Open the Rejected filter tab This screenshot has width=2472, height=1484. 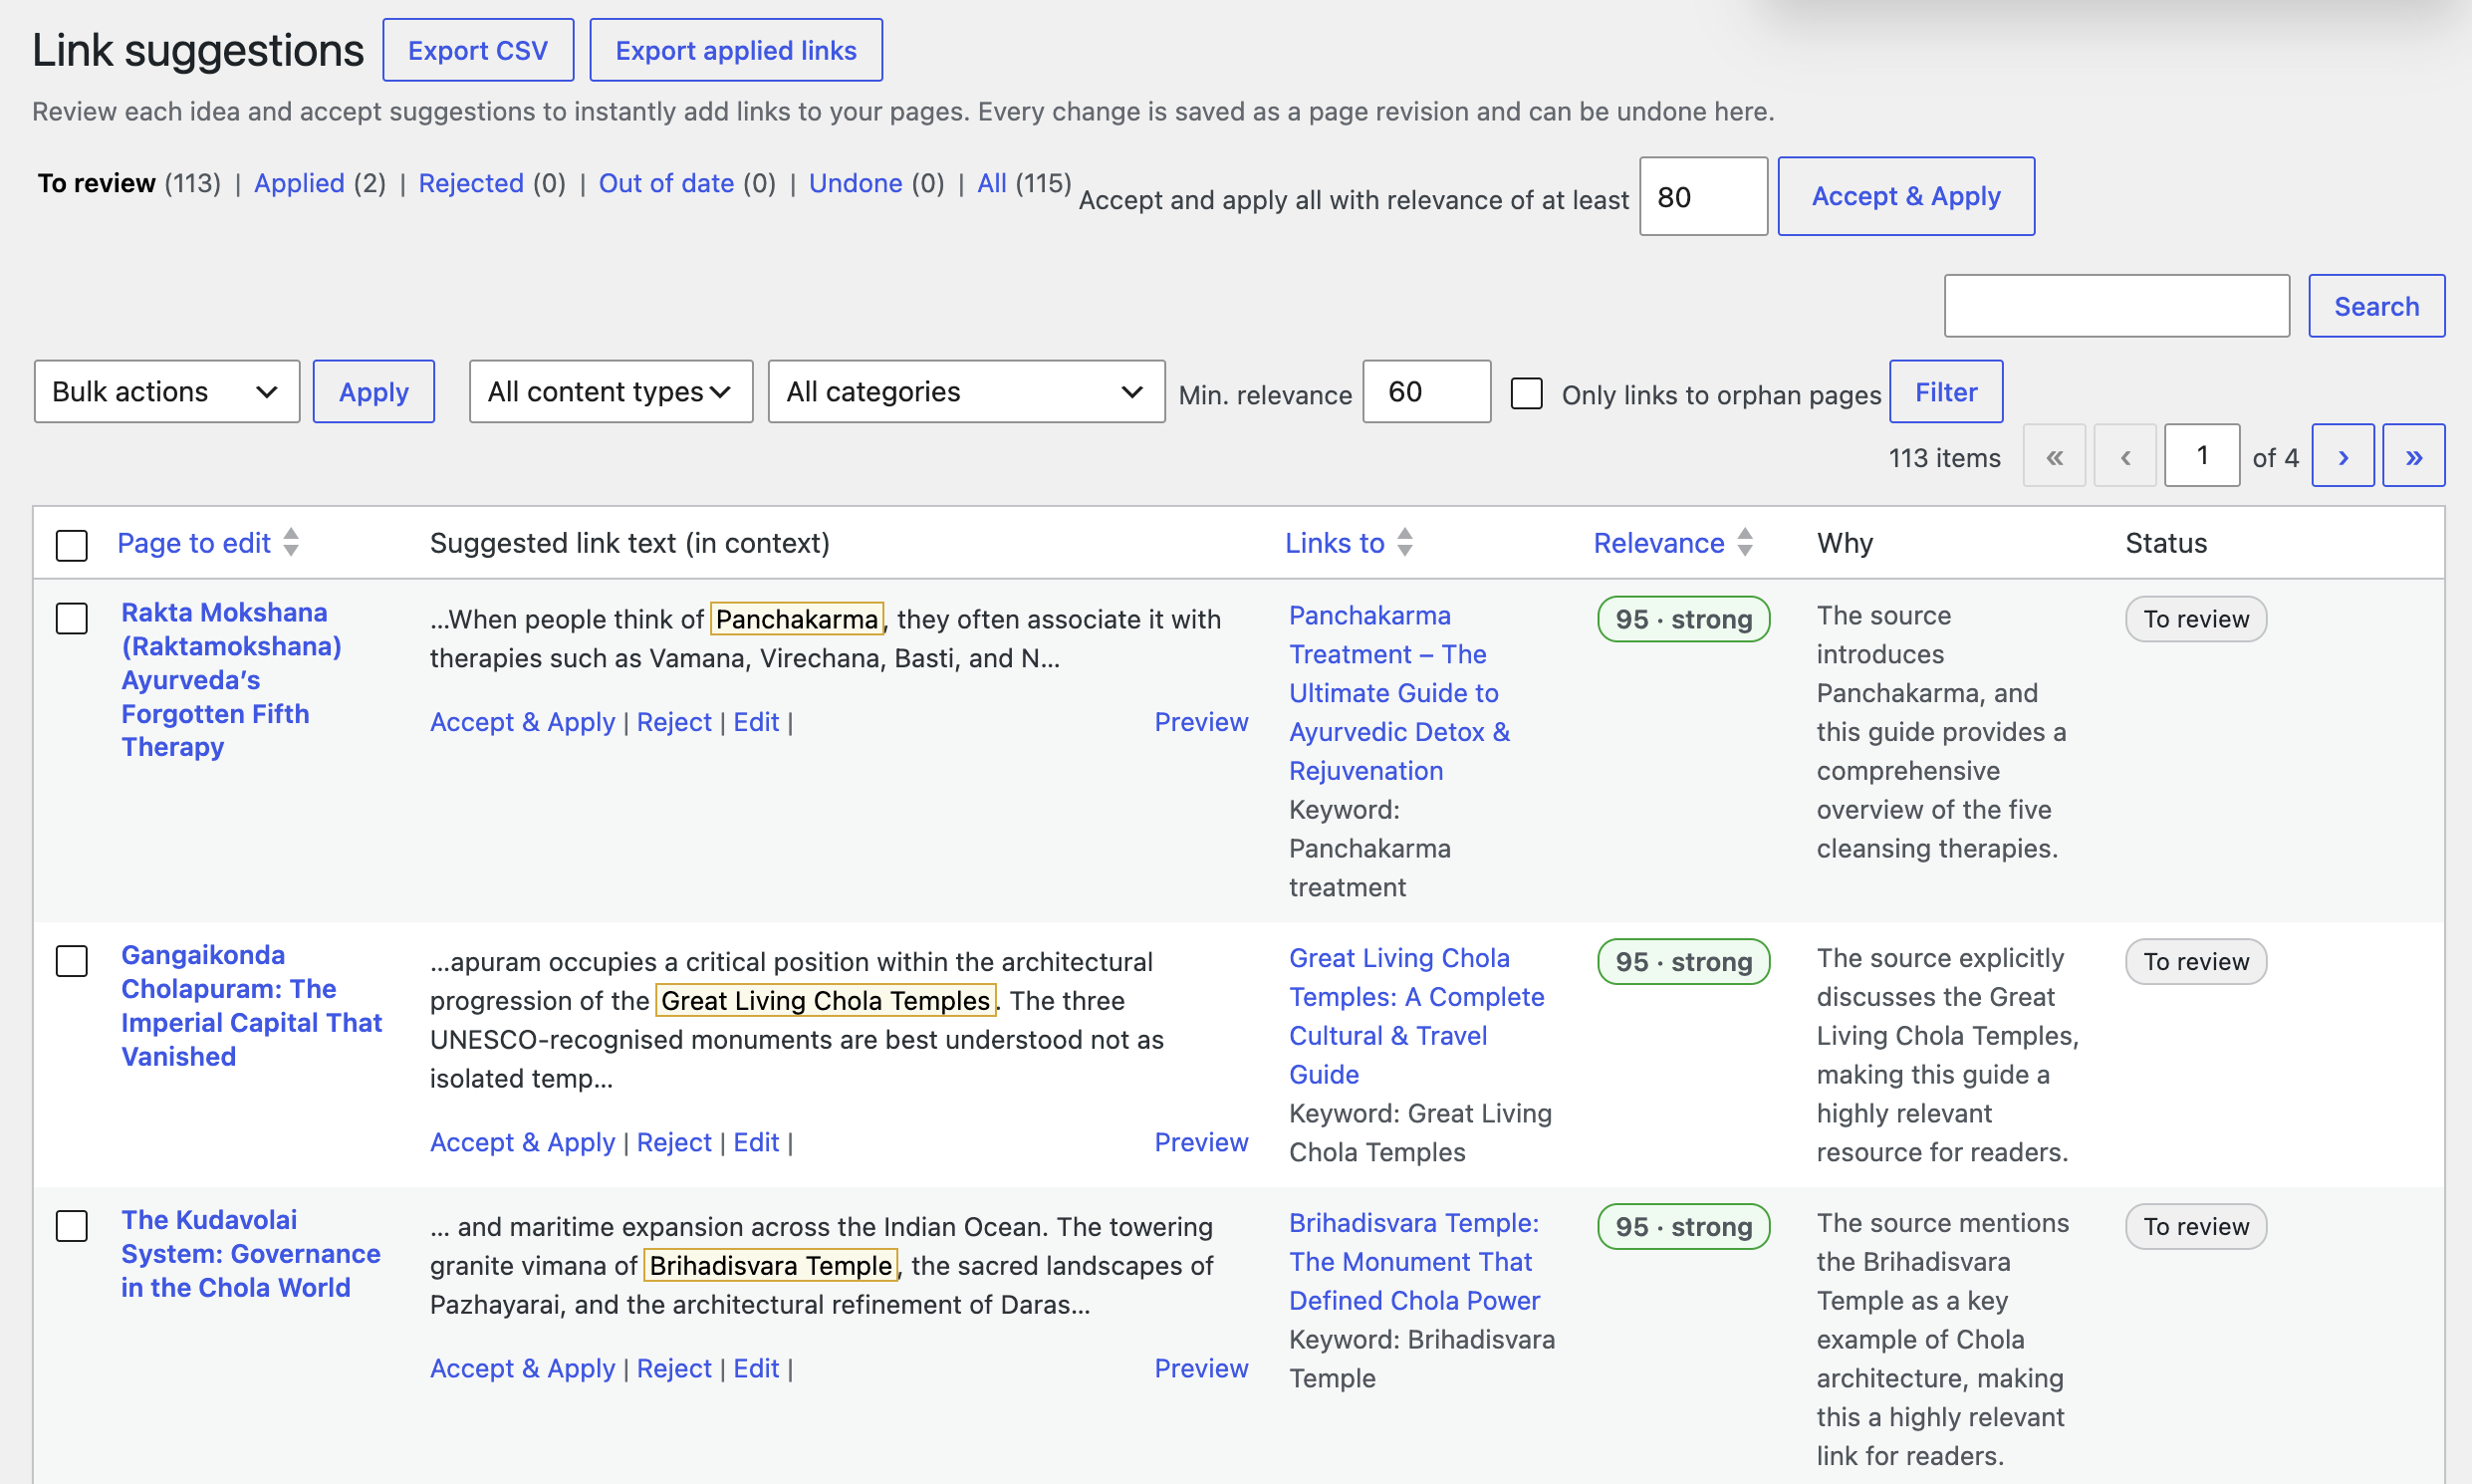[471, 183]
